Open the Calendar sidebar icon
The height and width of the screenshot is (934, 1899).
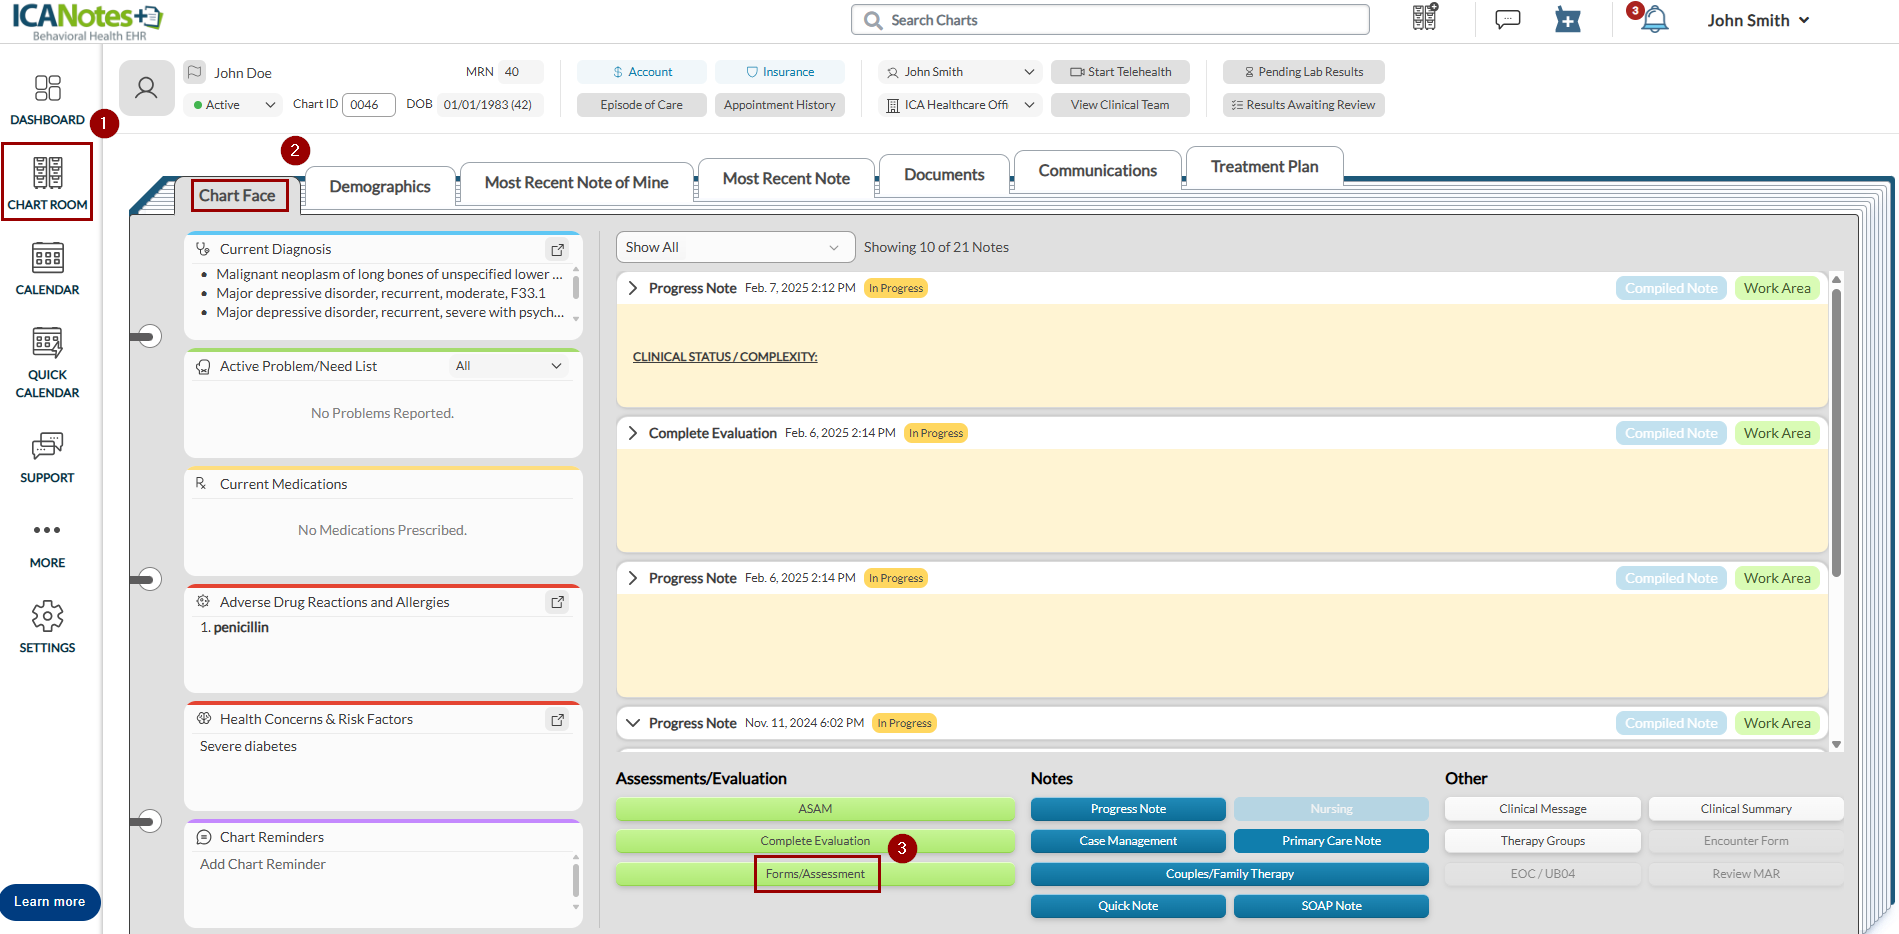47,269
